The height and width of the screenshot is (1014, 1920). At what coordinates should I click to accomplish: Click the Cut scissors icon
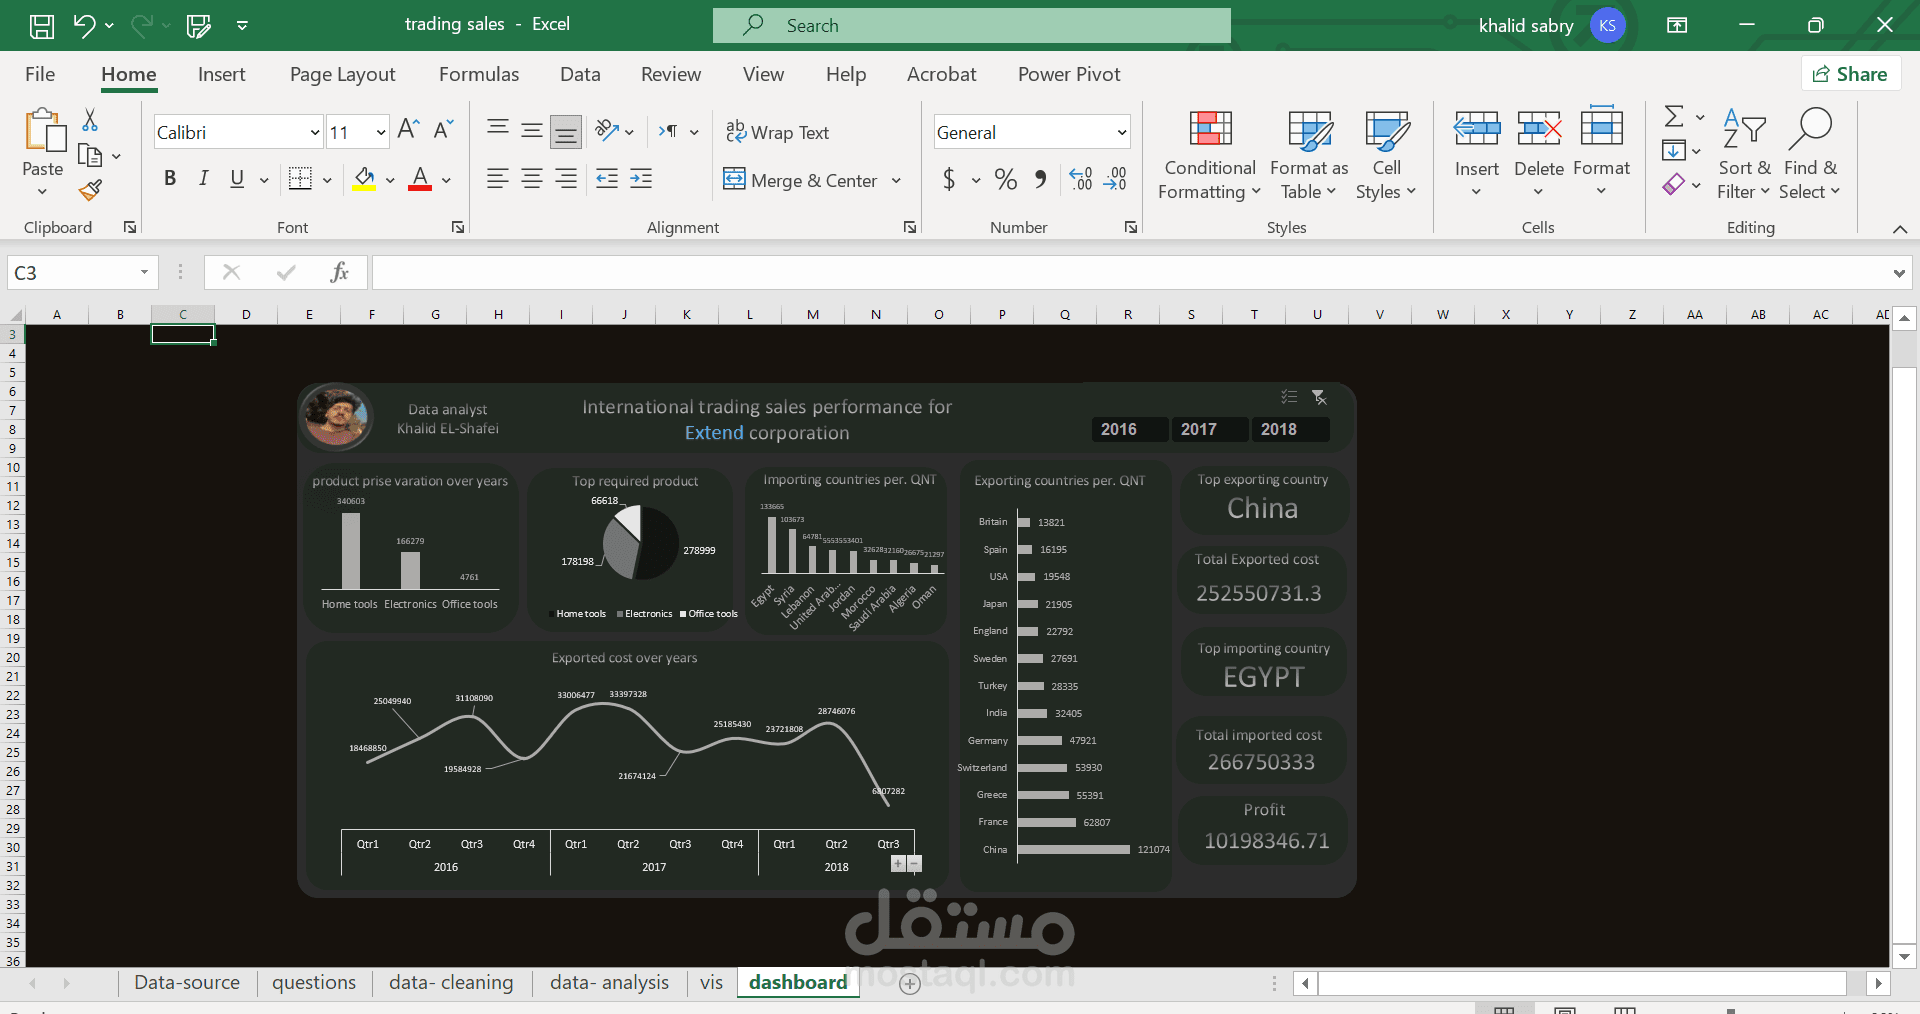coord(90,120)
